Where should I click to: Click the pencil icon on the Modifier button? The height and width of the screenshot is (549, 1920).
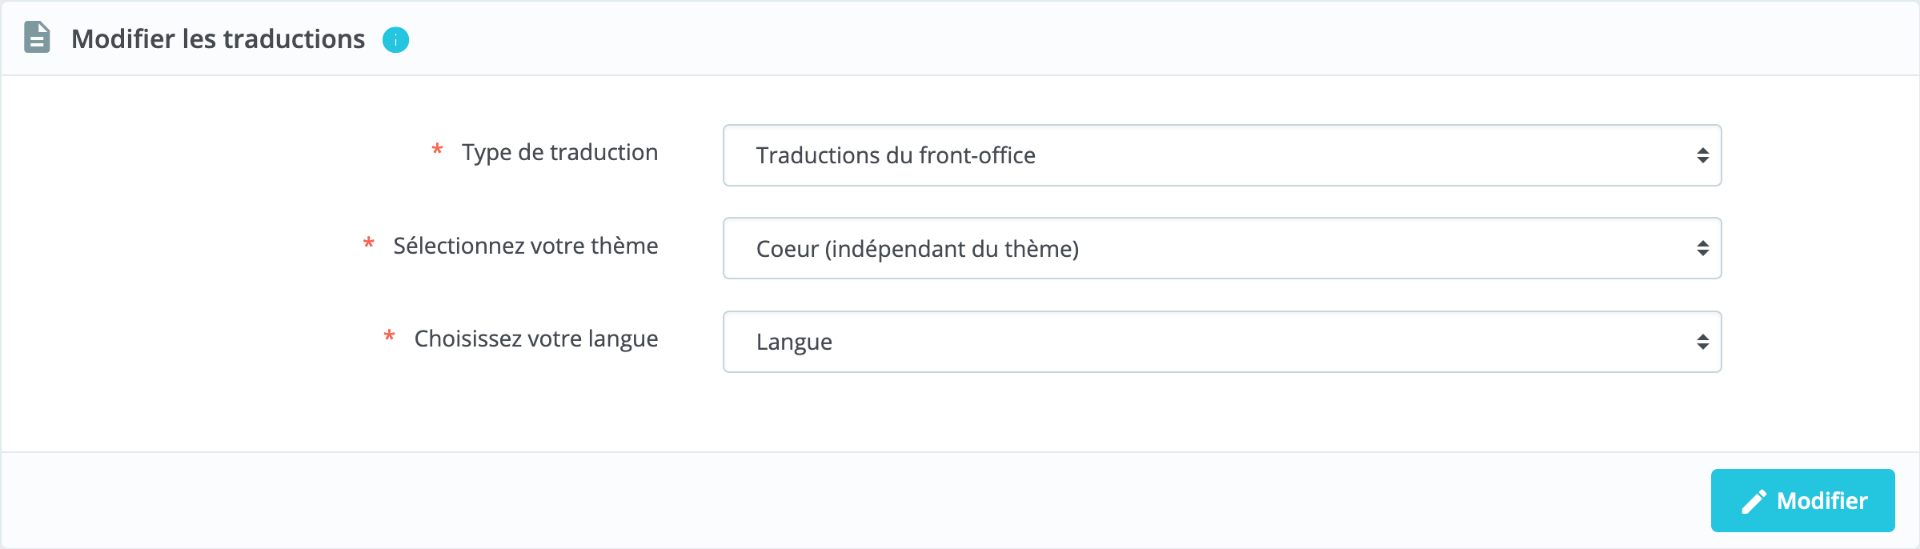point(1753,502)
